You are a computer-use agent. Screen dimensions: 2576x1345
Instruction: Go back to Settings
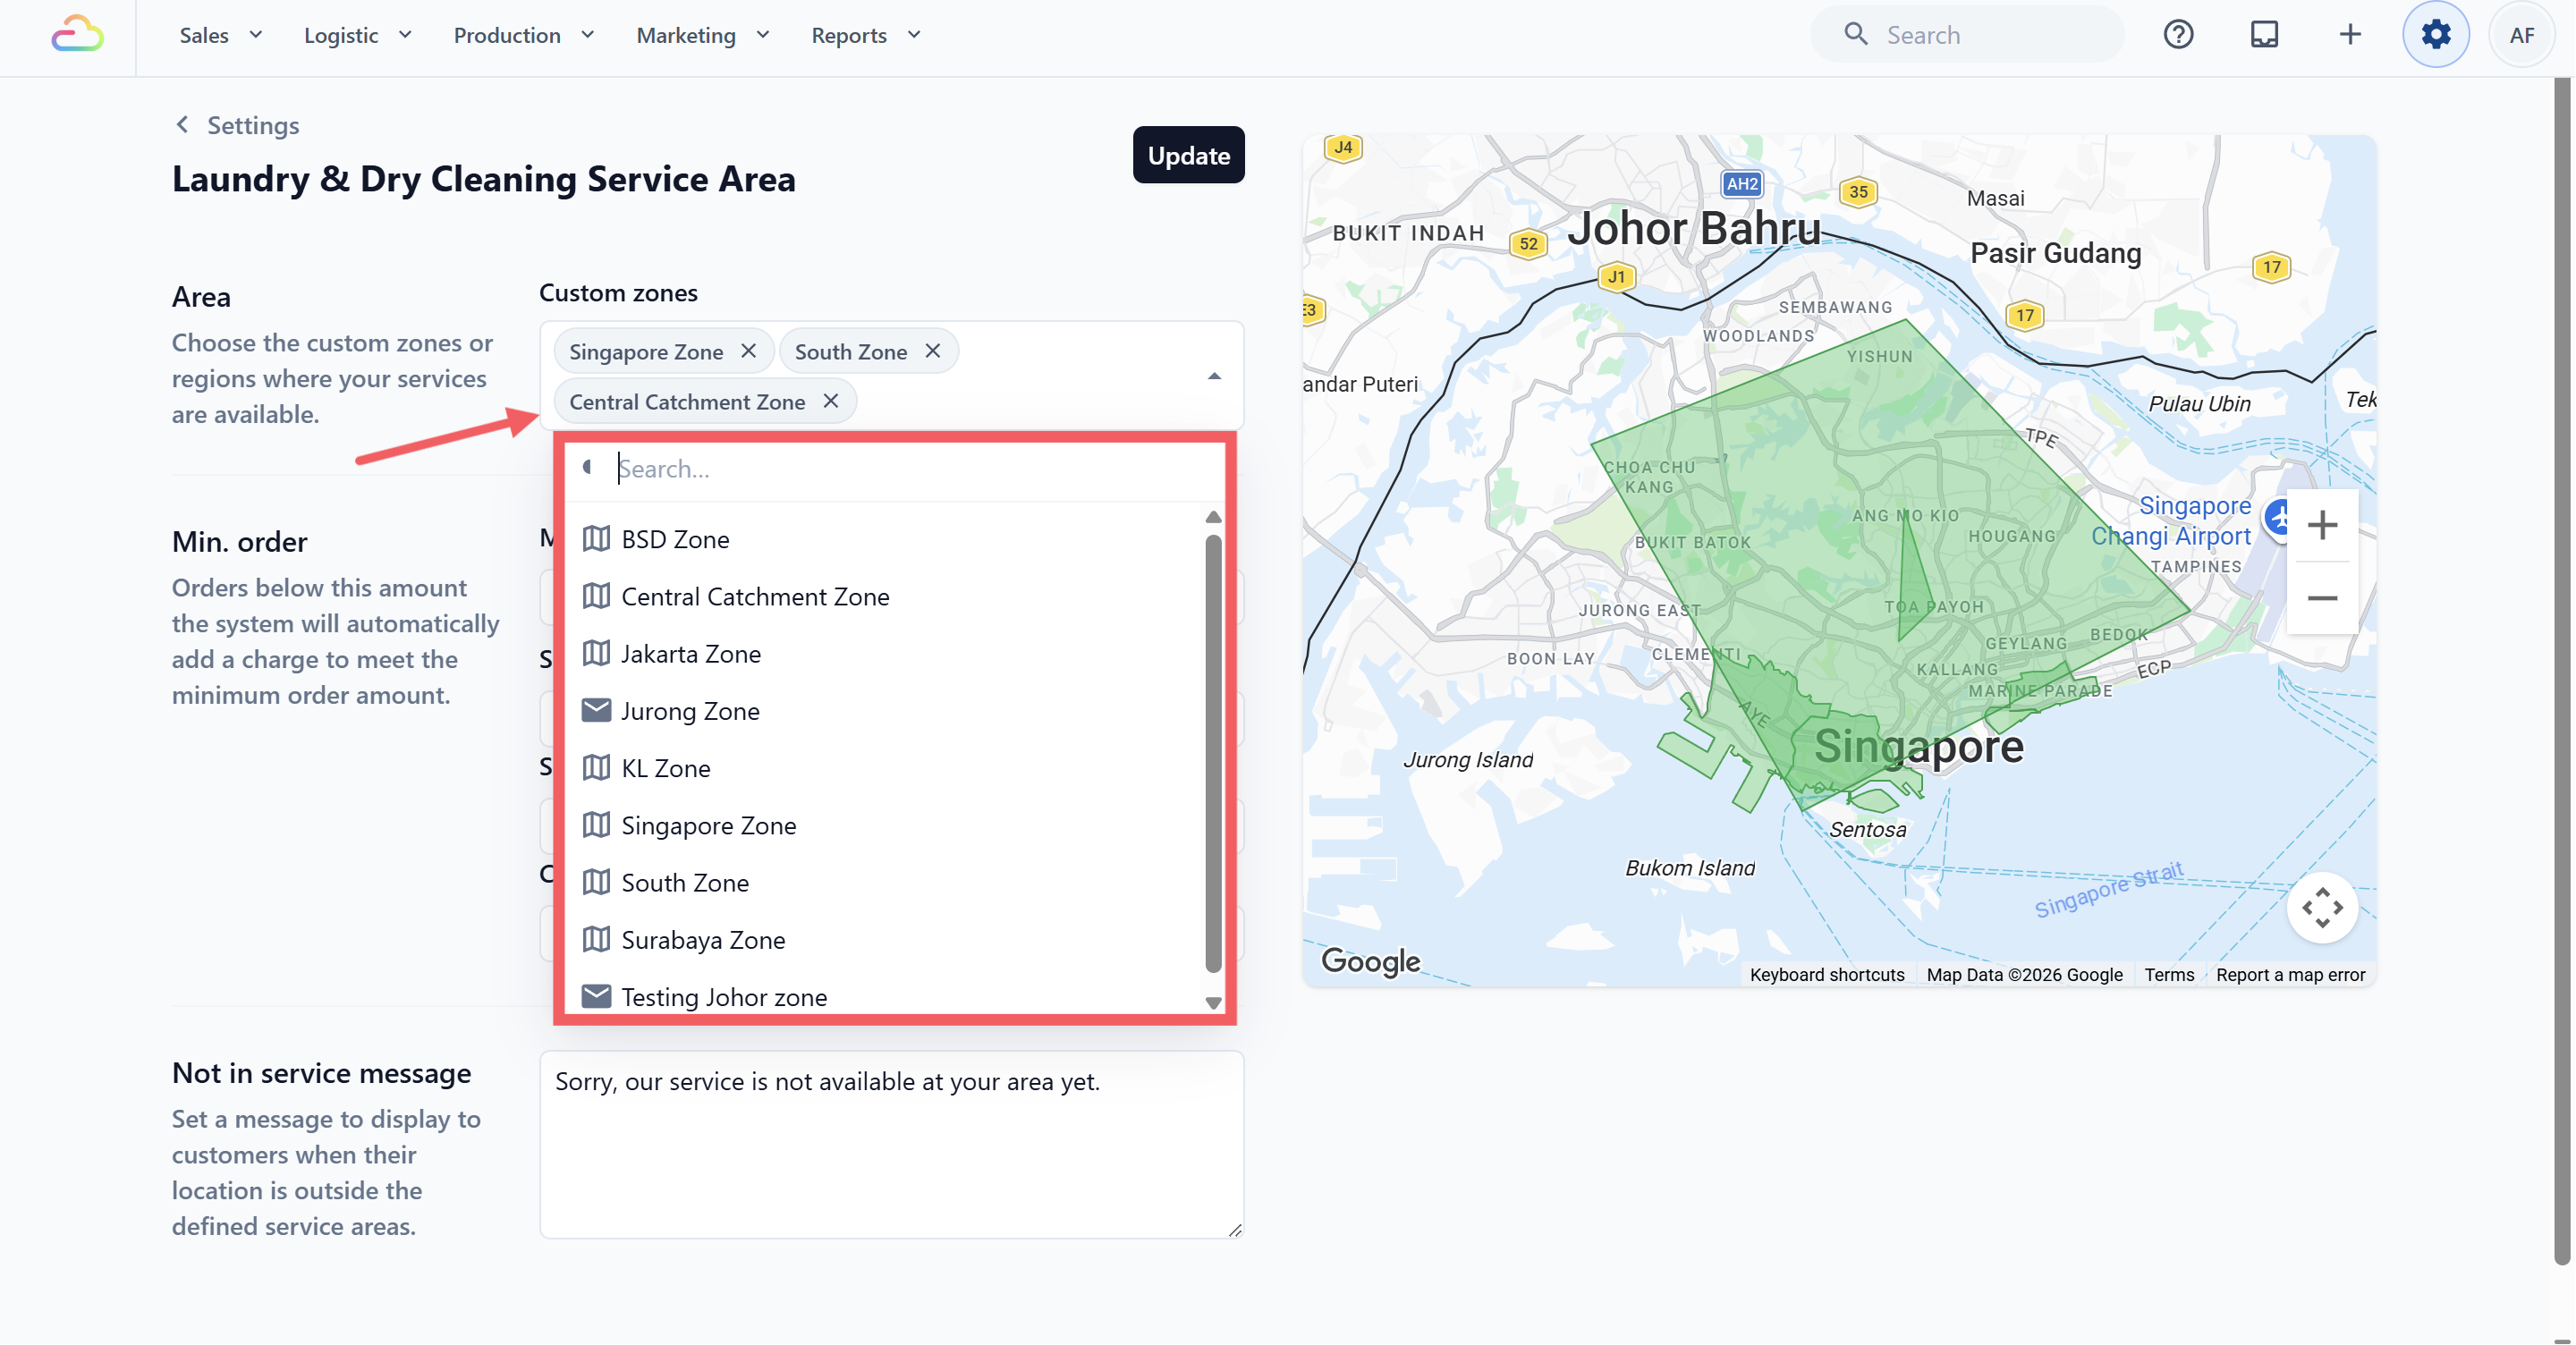[237, 125]
